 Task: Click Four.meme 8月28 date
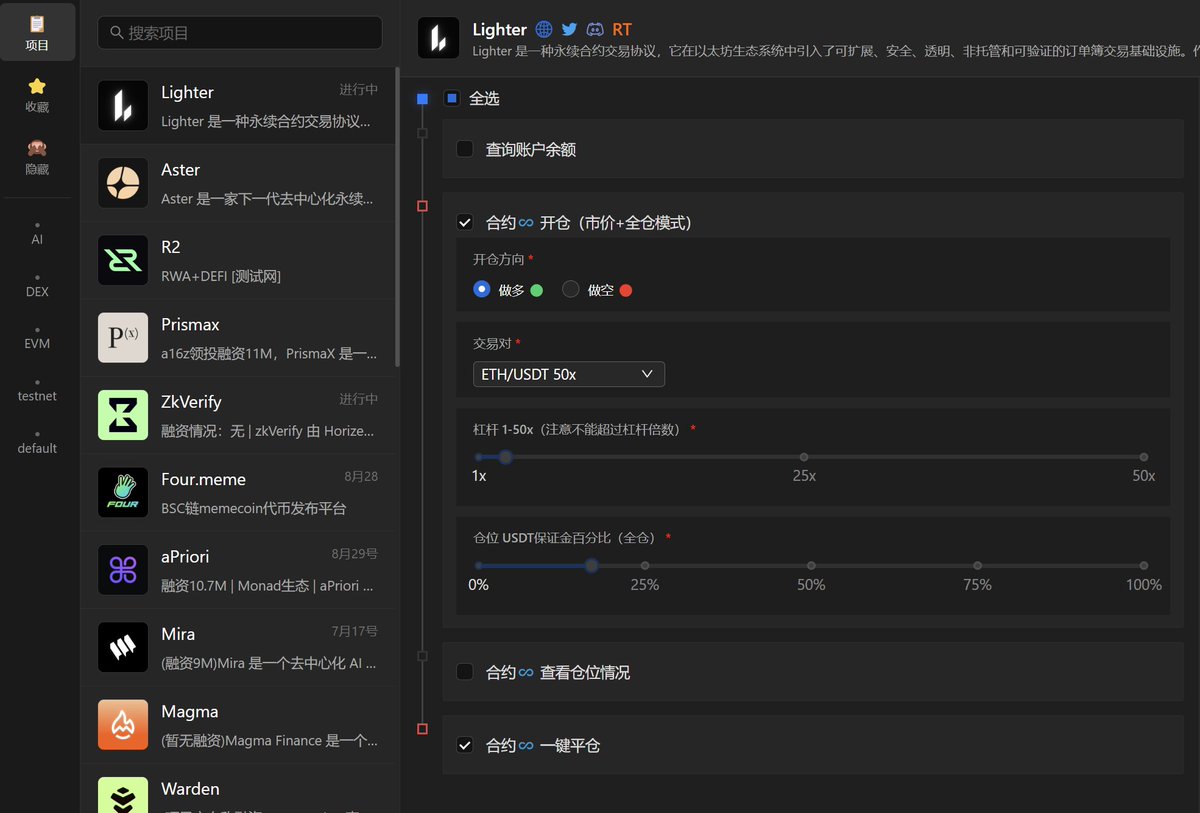[x=361, y=476]
